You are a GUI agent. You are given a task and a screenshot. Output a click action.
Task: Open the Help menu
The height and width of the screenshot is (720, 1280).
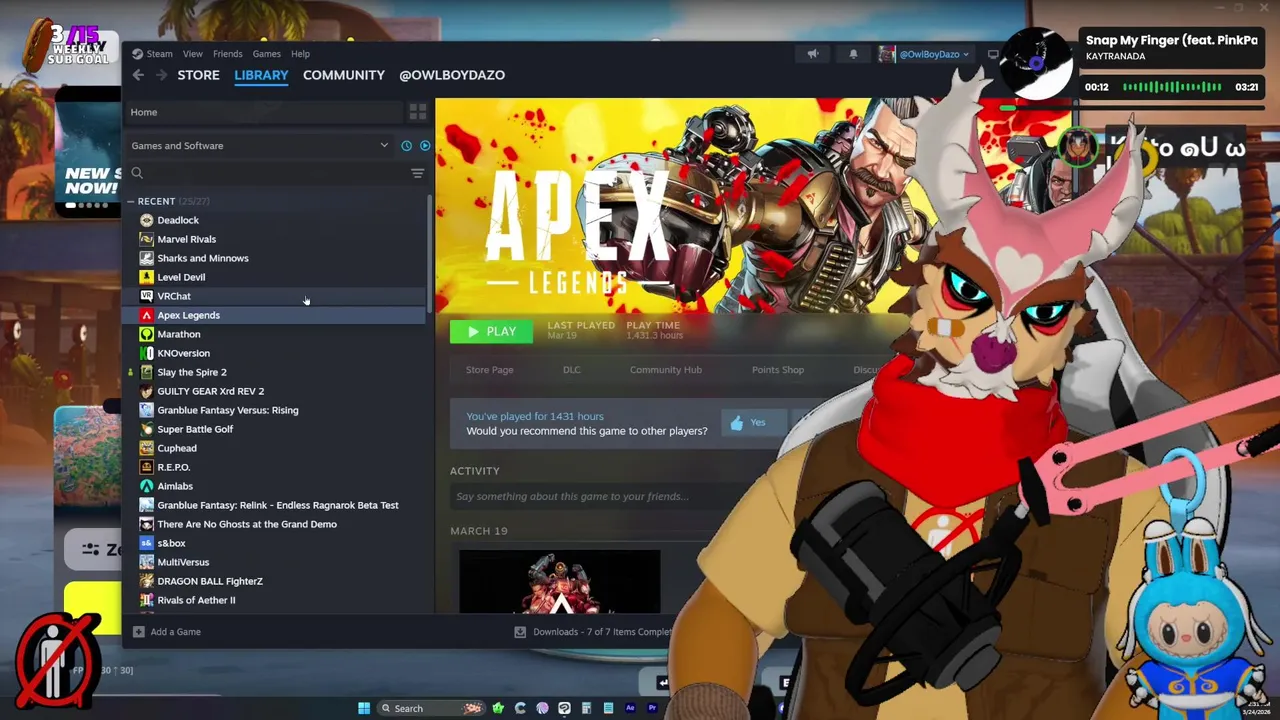pos(300,54)
